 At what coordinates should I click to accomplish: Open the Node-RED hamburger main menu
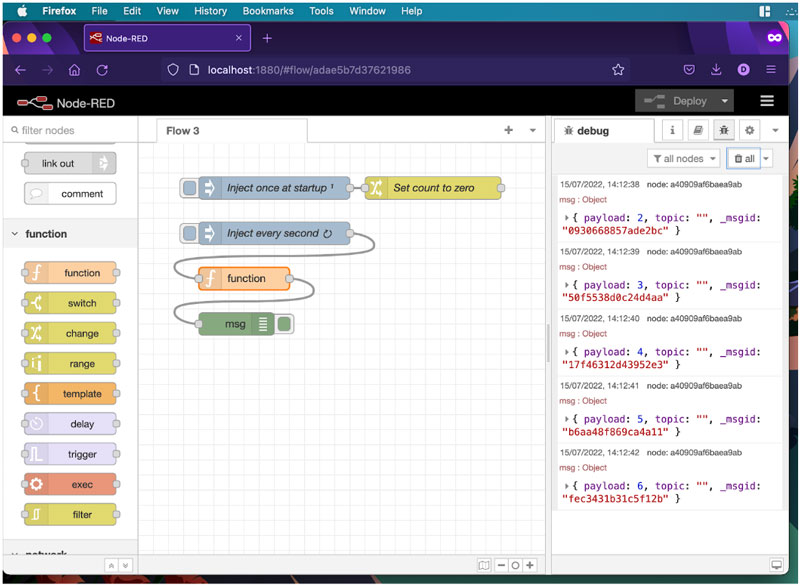click(x=767, y=101)
